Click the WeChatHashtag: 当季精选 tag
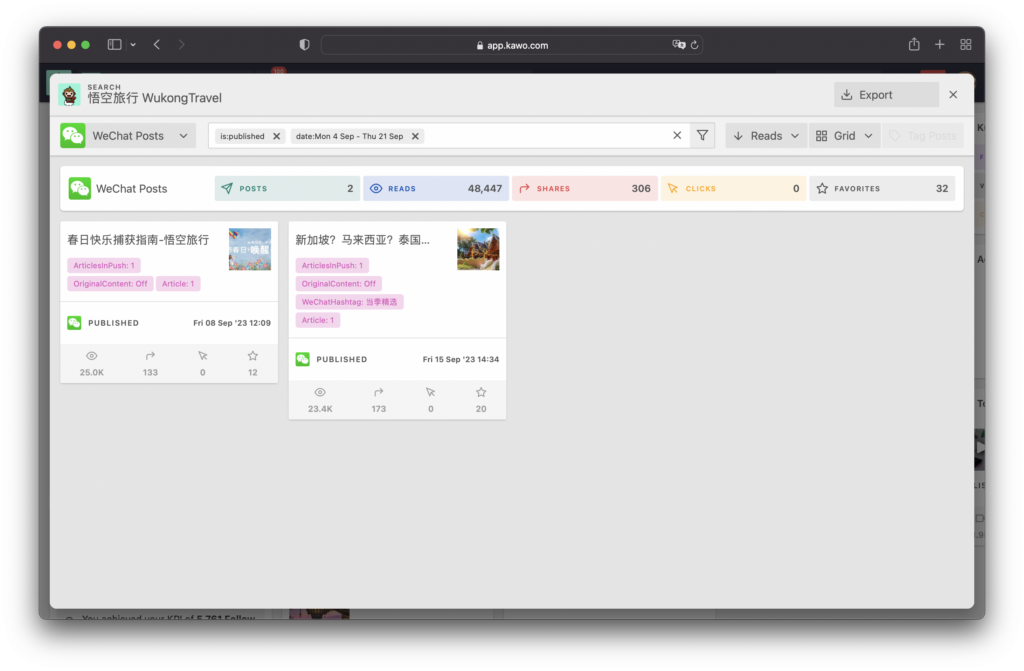Image resolution: width=1024 pixels, height=671 pixels. pyautogui.click(x=349, y=302)
